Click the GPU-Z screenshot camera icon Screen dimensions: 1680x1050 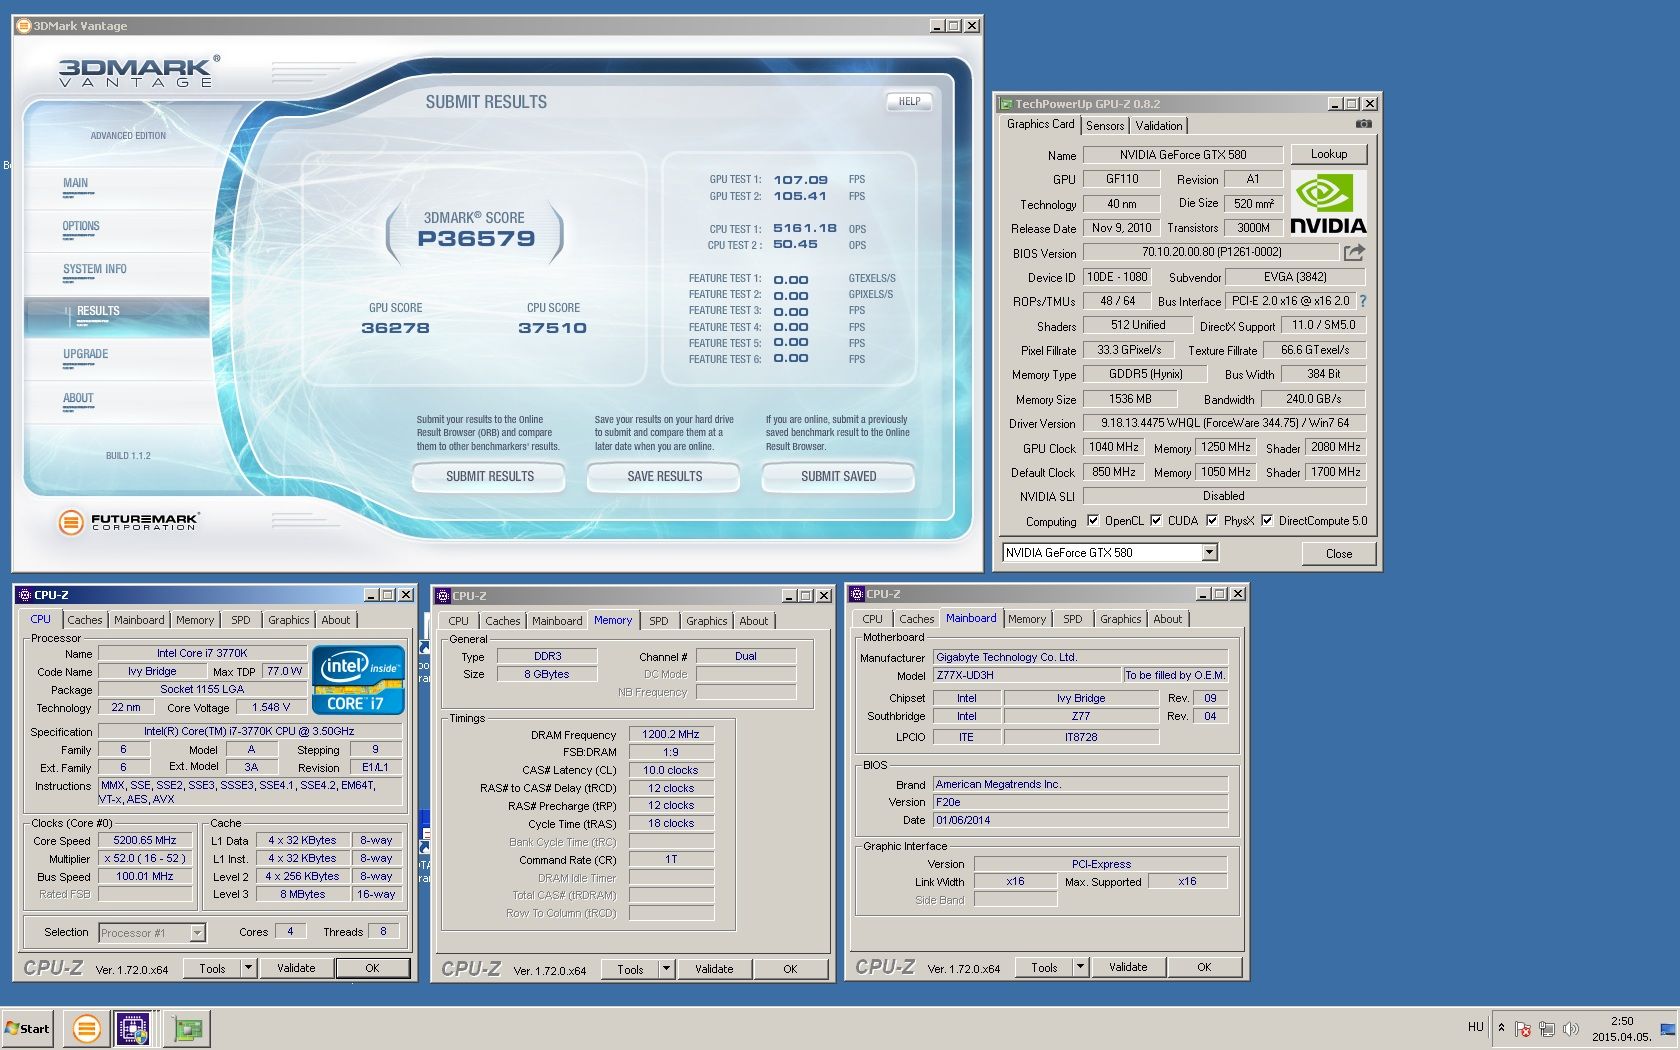coord(1363,124)
